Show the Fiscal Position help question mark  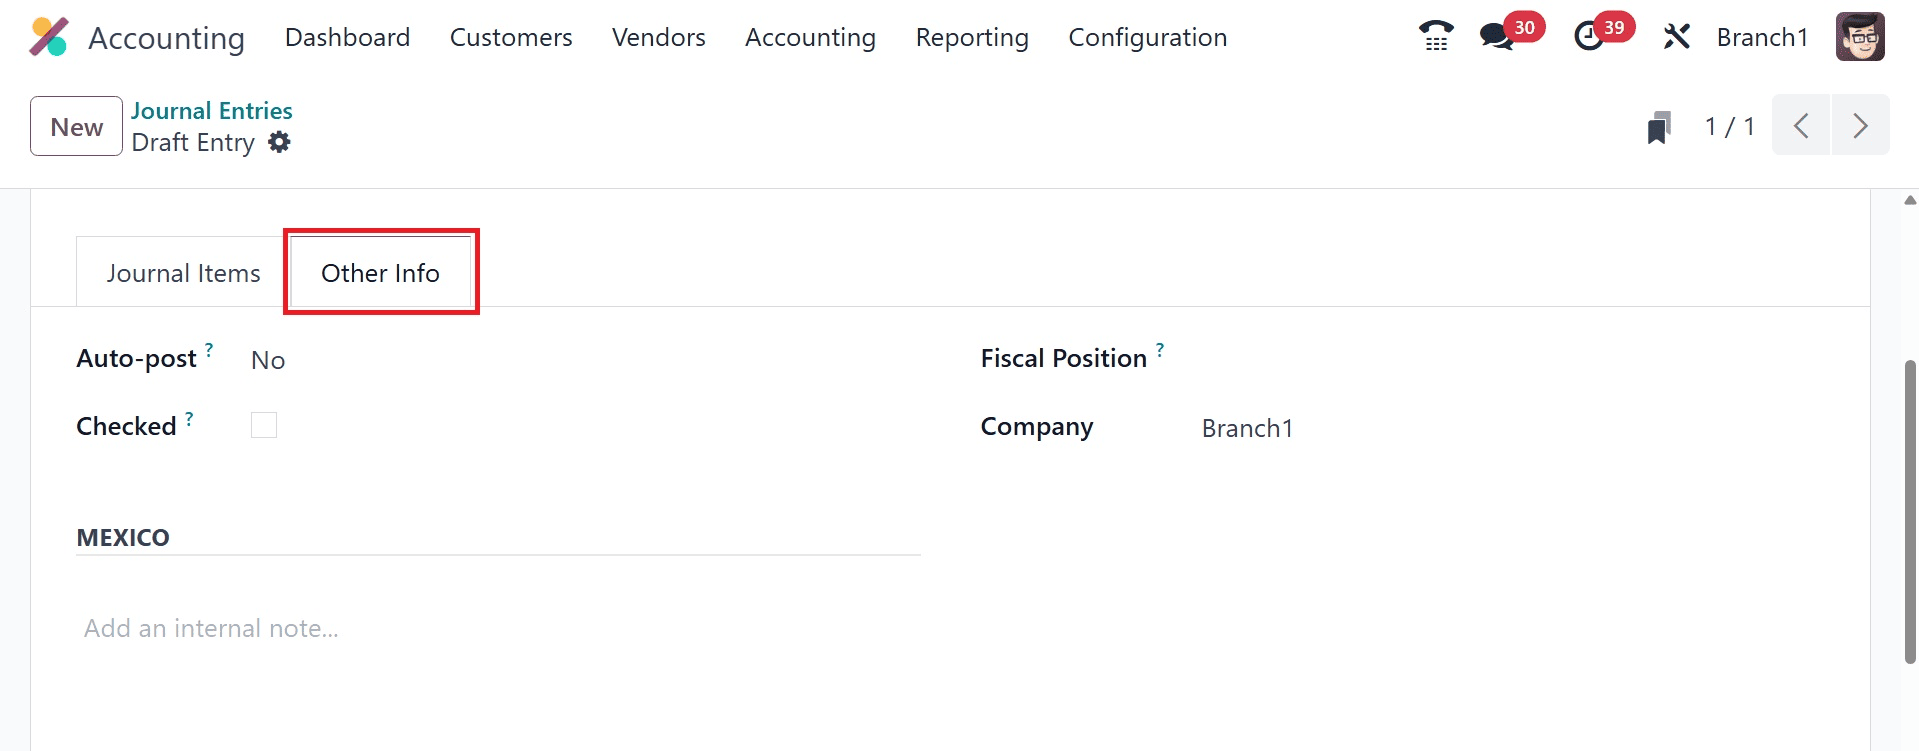(1160, 349)
